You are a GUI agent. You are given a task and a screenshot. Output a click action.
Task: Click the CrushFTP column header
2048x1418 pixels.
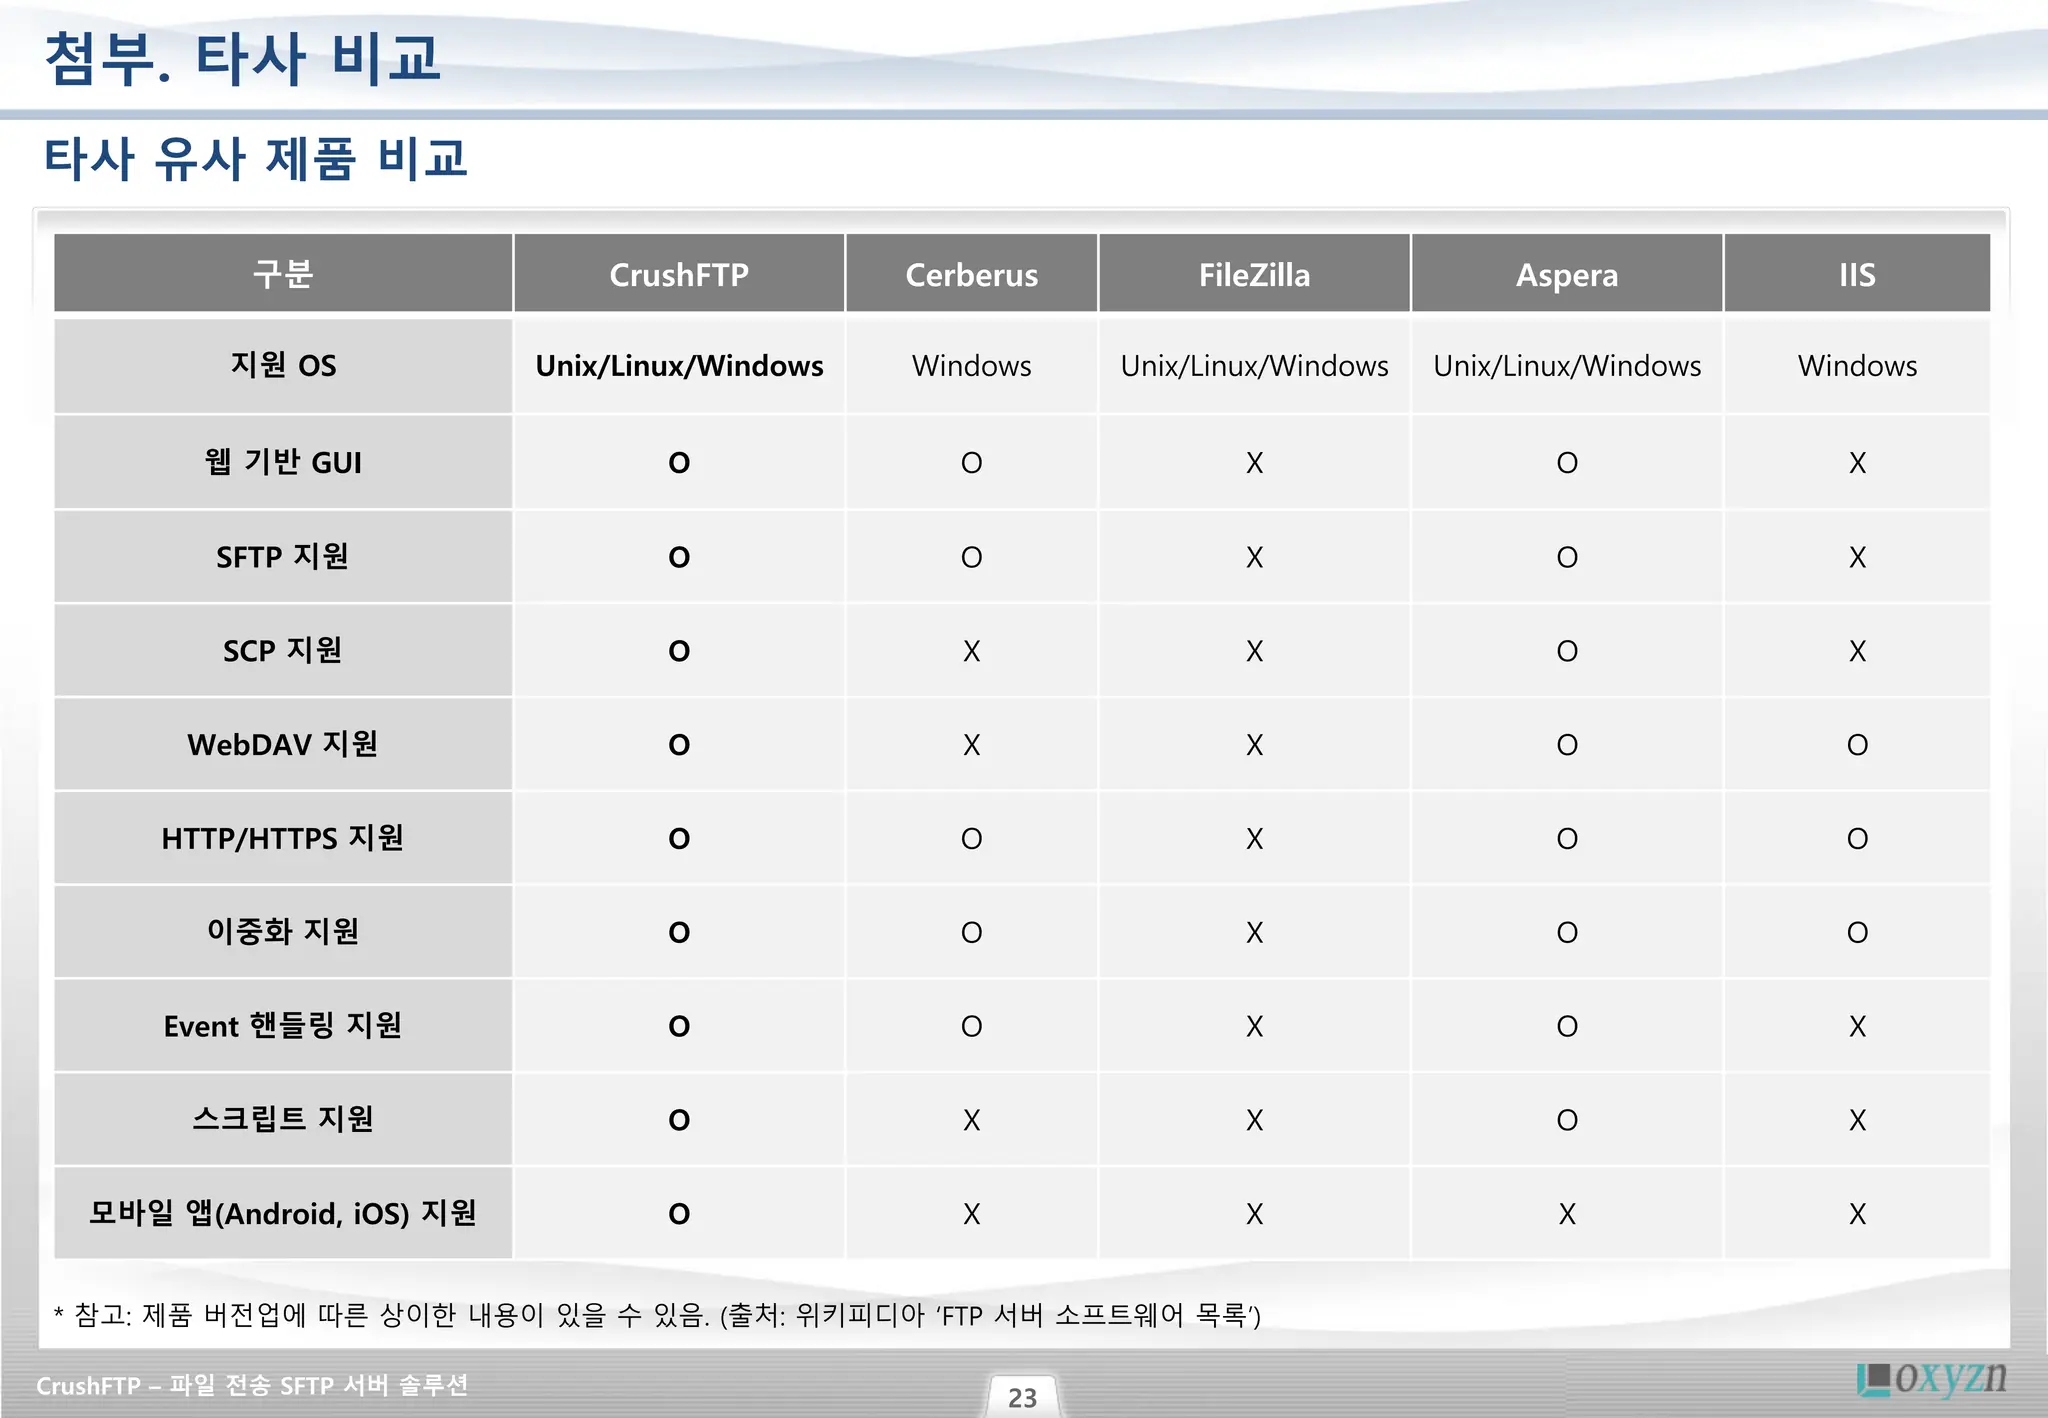tap(679, 274)
